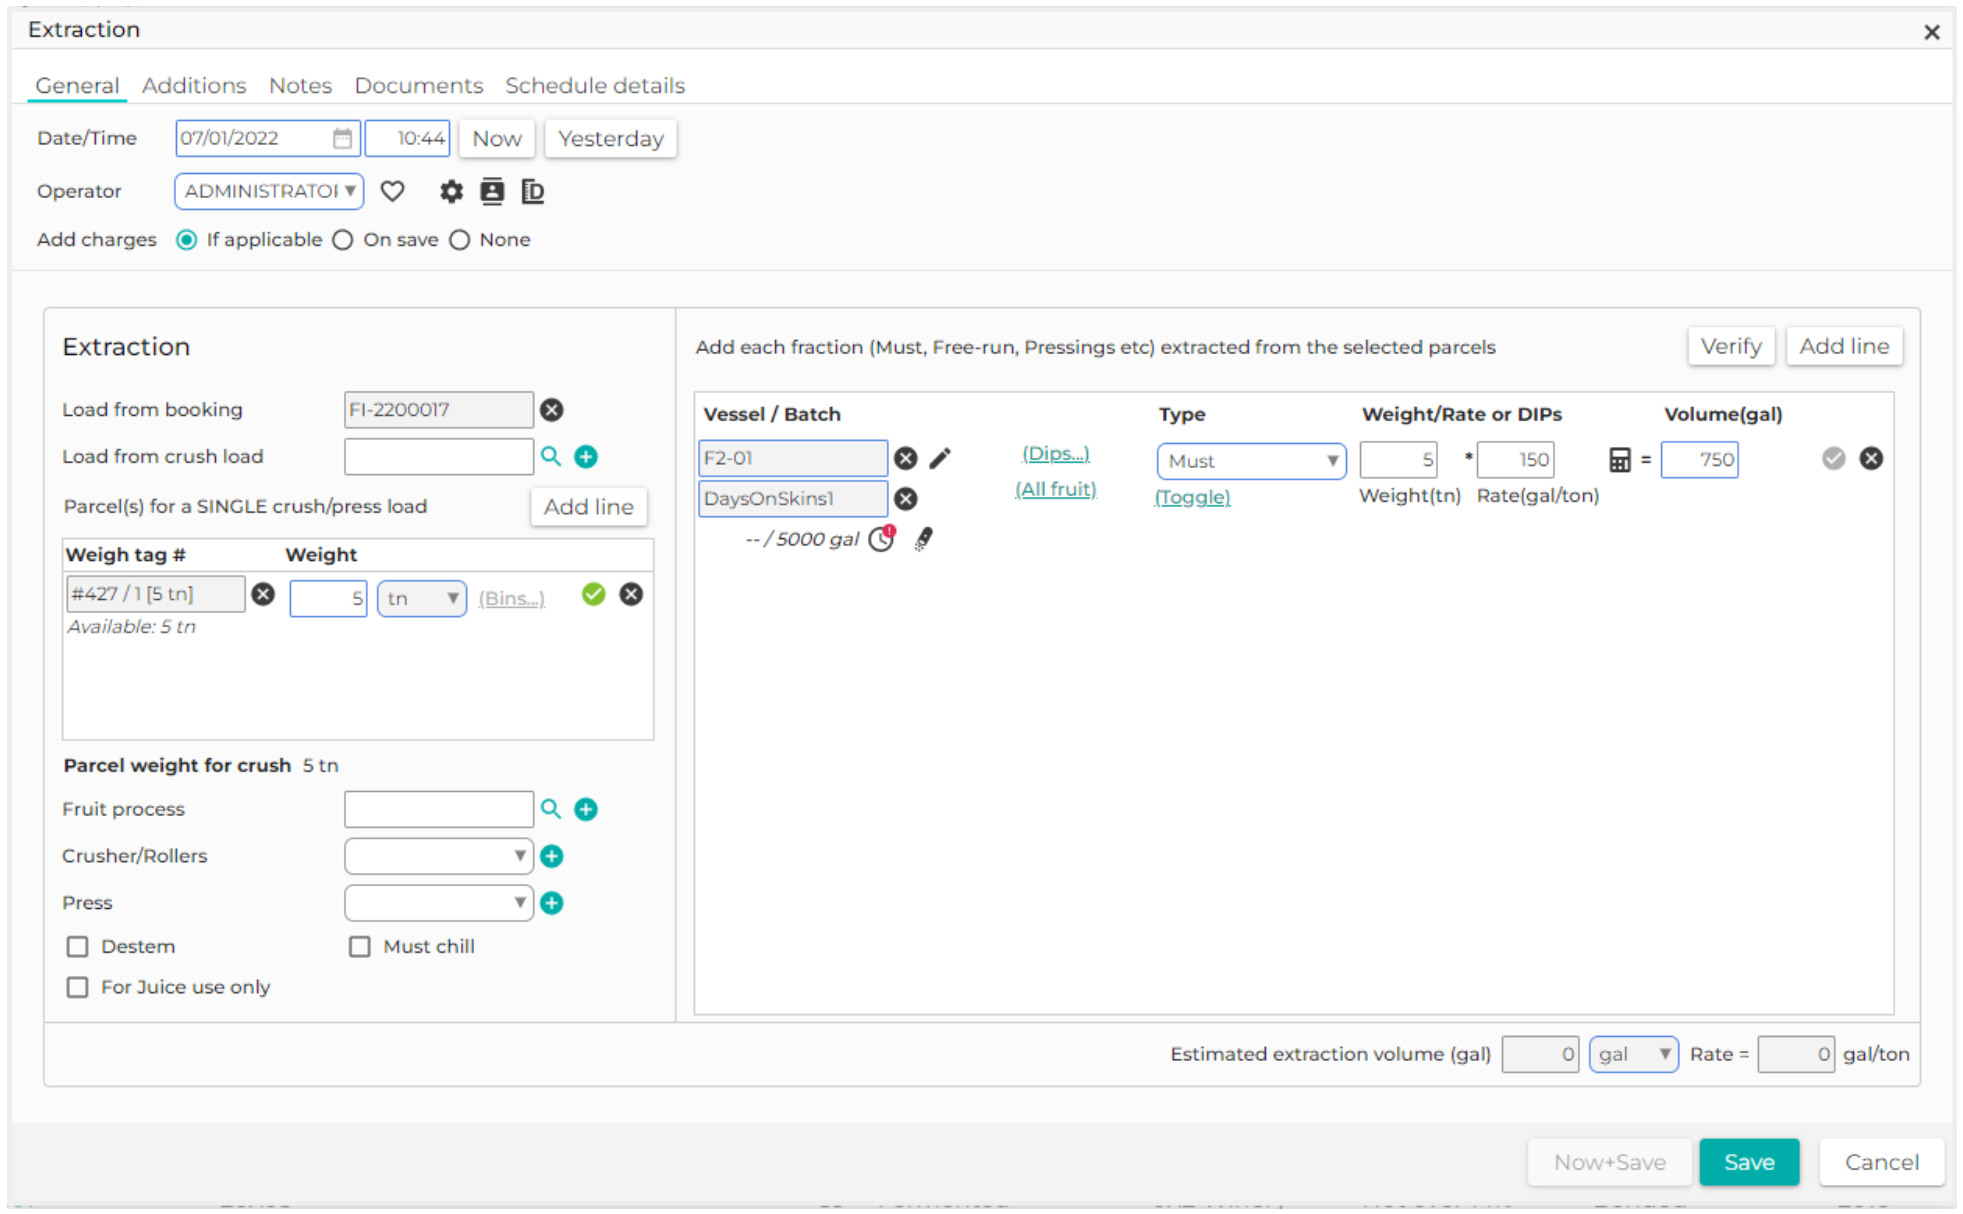Open the Must type dropdown
Screen dimensions: 1963x1214
coord(1251,461)
